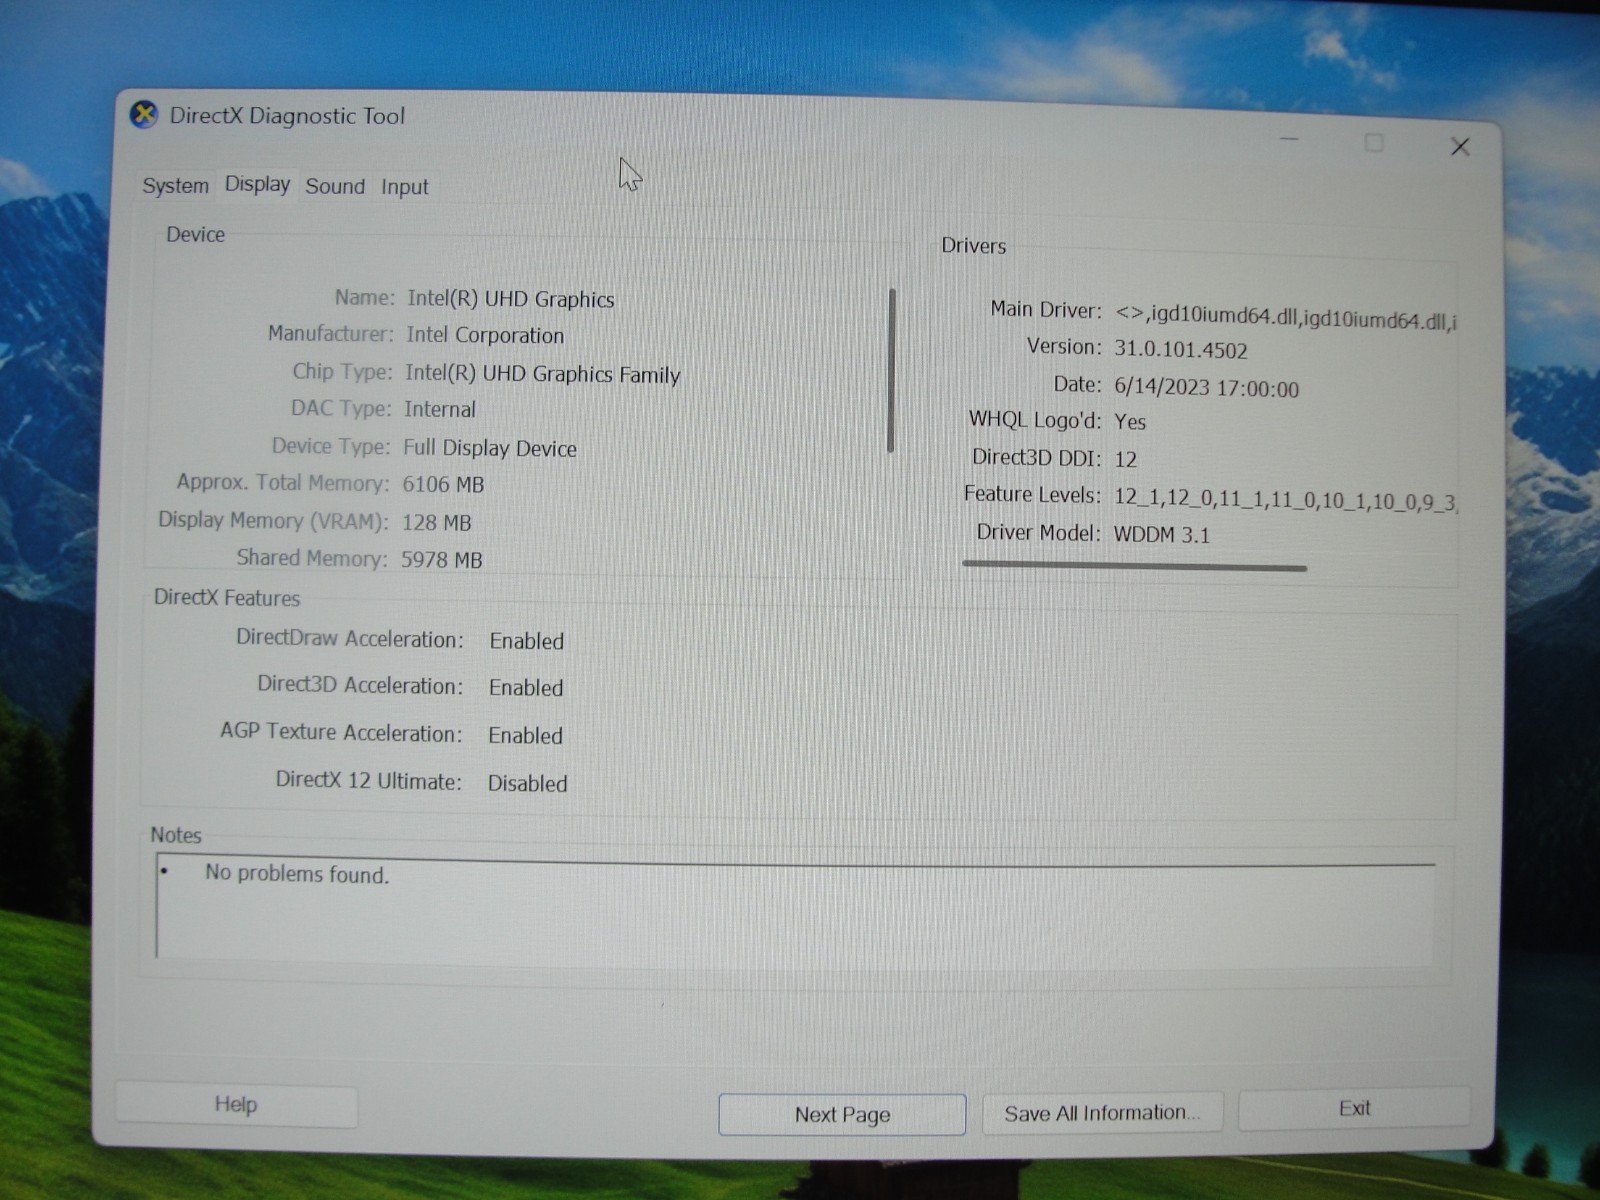Click the Feature Levels value list
Screen dimensions: 1600x1200
pyautogui.click(x=1285, y=500)
